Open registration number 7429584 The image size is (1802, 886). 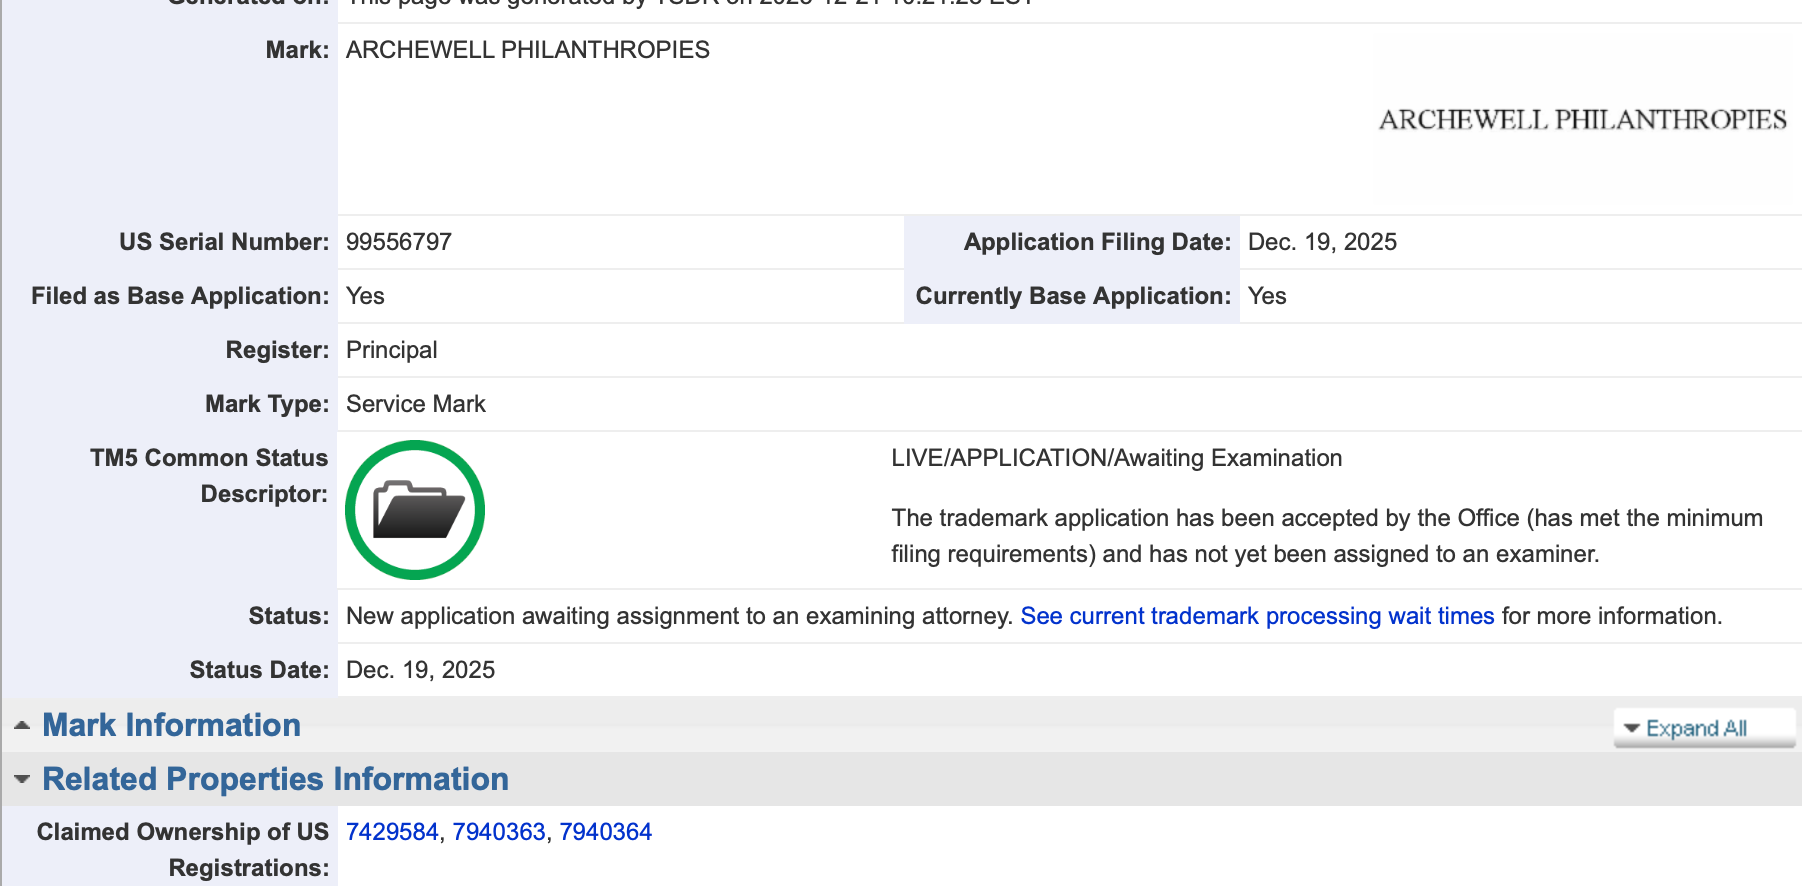pyautogui.click(x=392, y=832)
